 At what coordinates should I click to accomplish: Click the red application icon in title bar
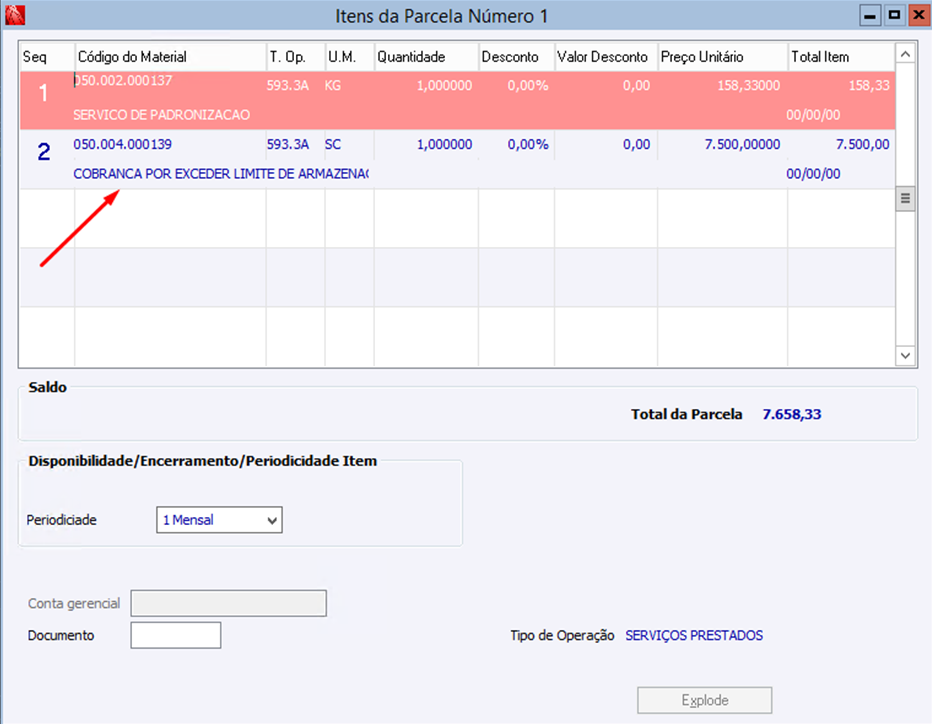tap(14, 15)
